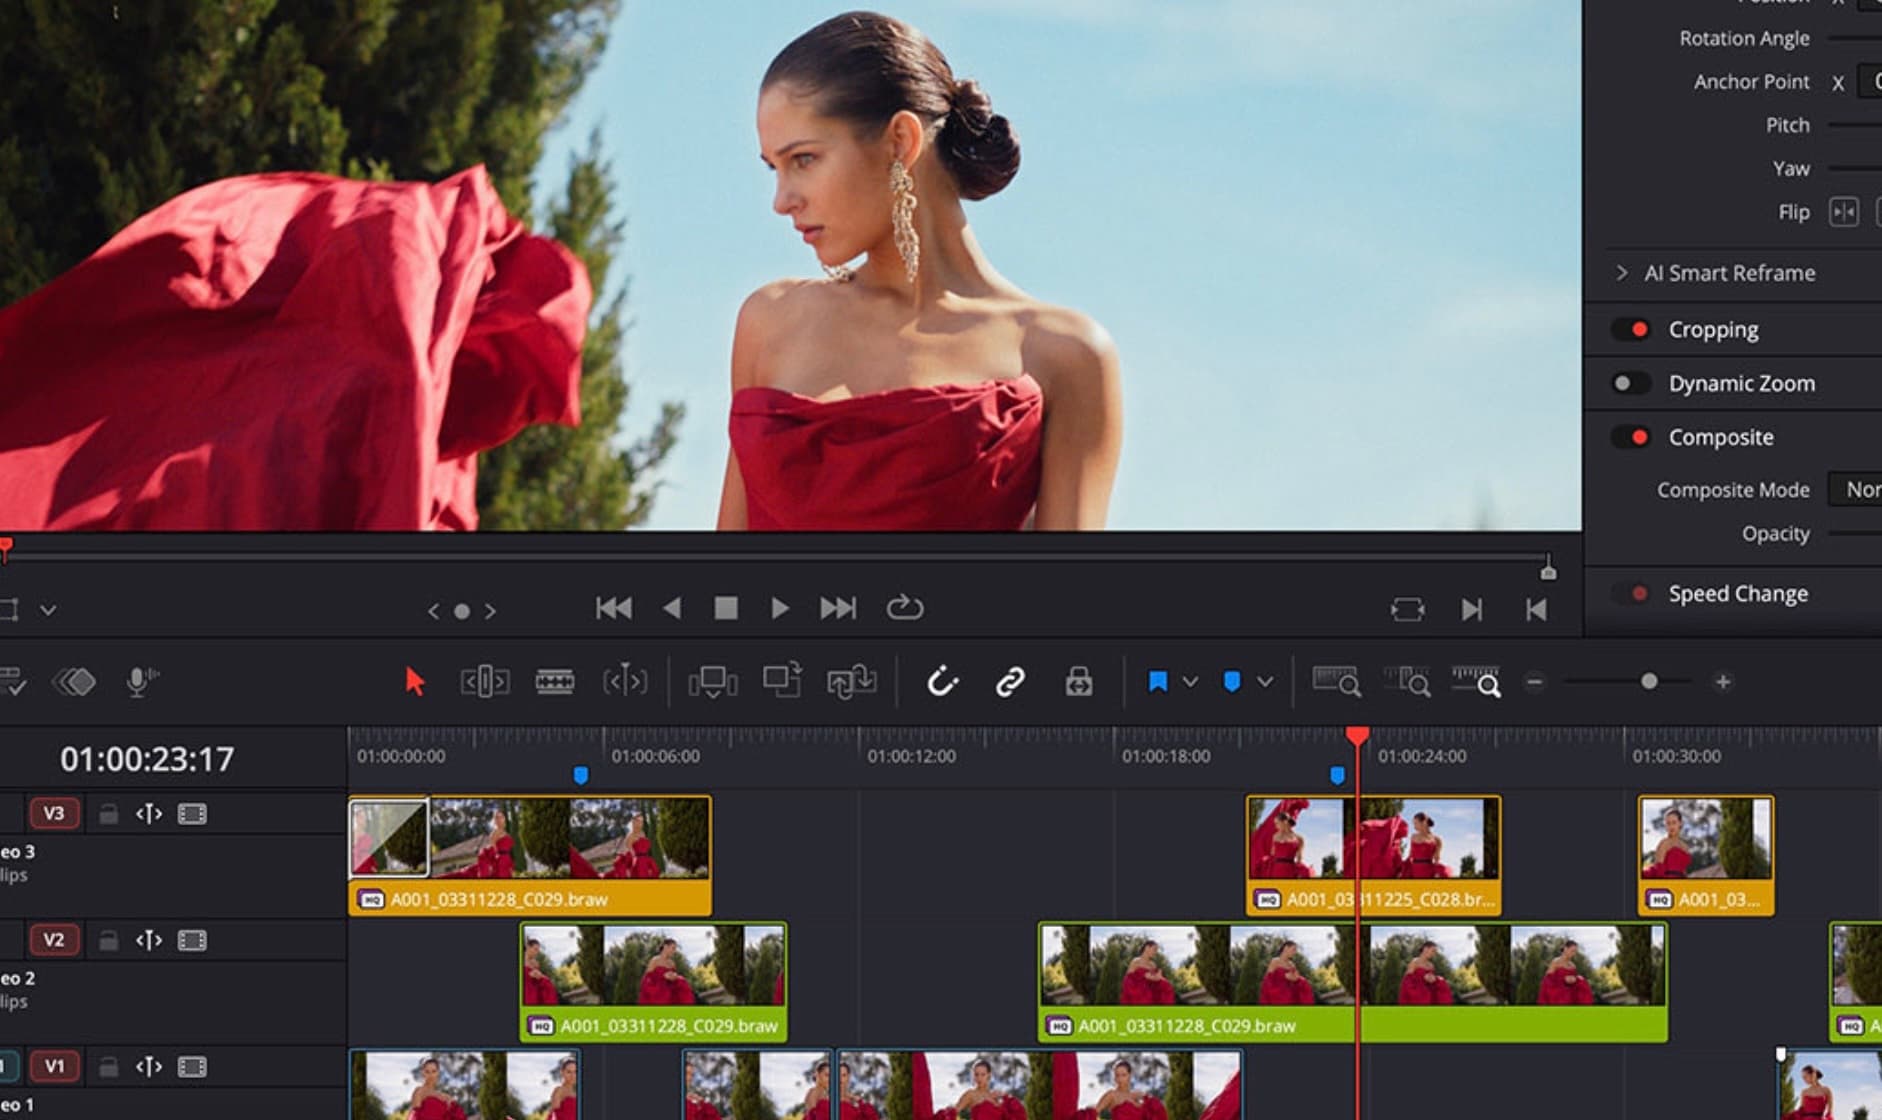
Task: Go to next keyframe arrow
Action: pyautogui.click(x=490, y=611)
